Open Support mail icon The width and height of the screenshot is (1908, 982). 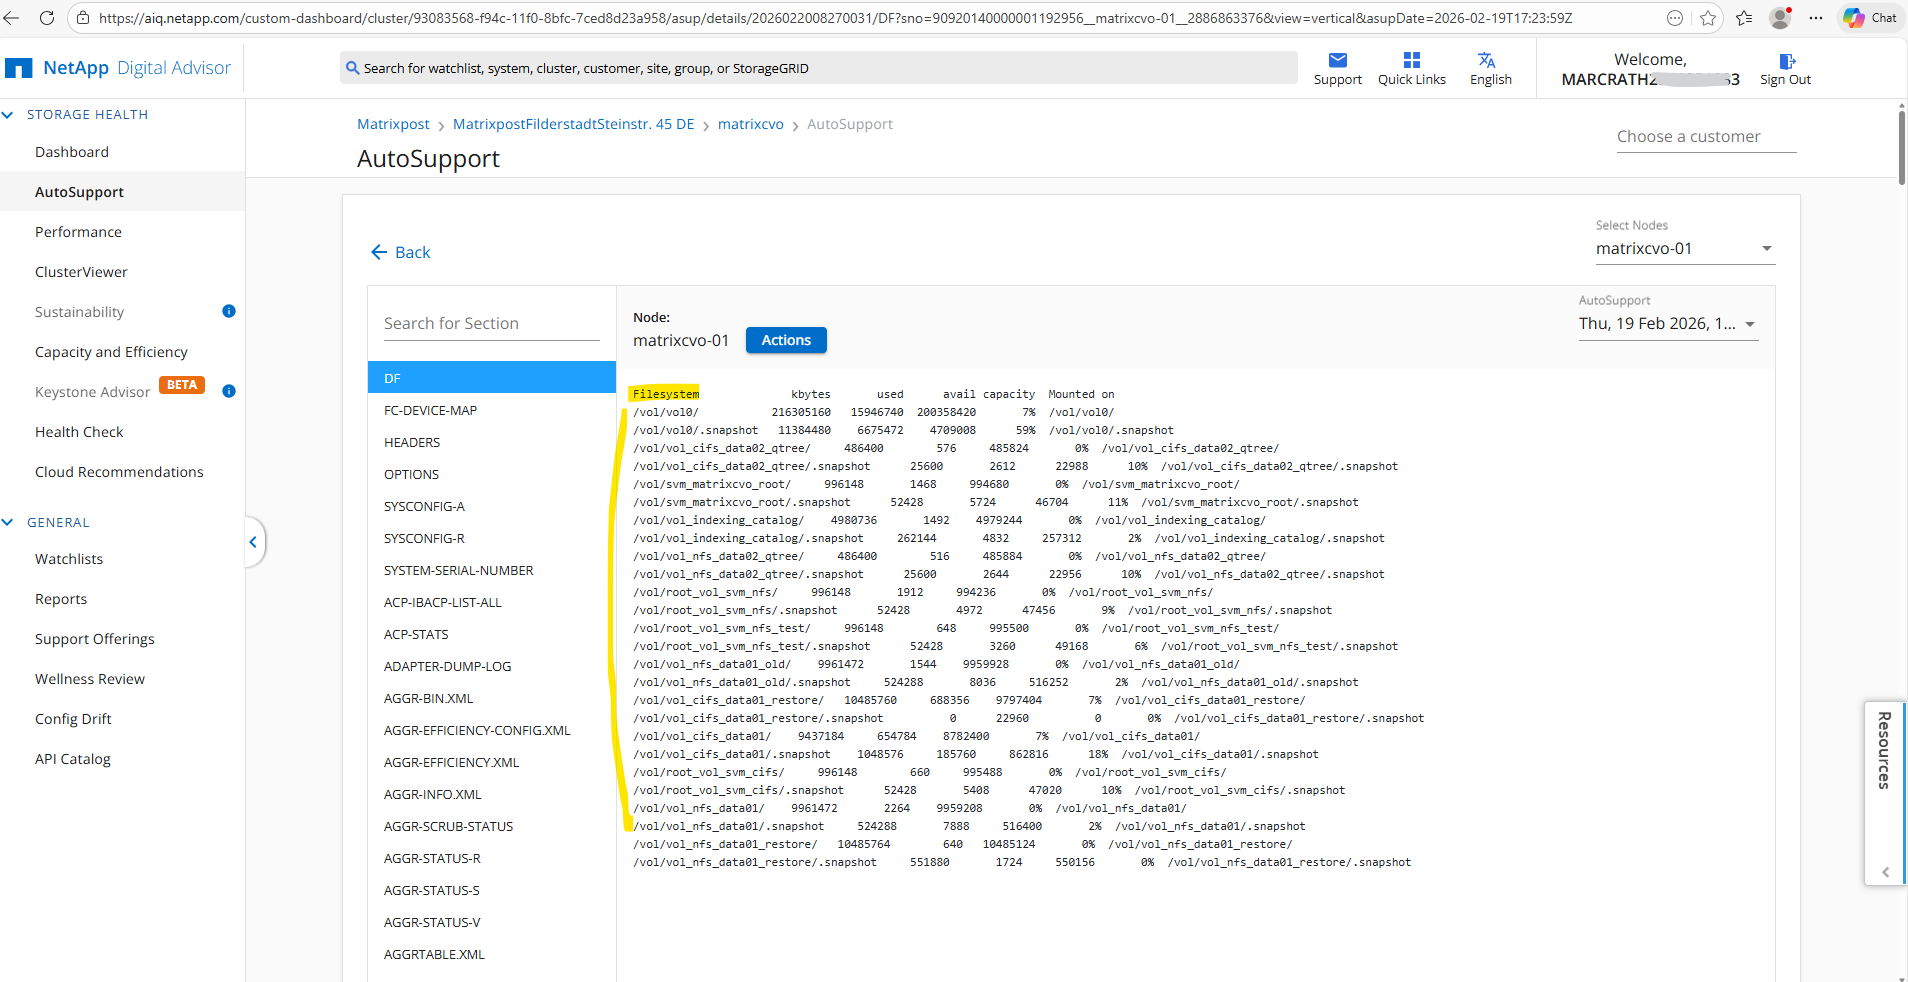[1337, 60]
